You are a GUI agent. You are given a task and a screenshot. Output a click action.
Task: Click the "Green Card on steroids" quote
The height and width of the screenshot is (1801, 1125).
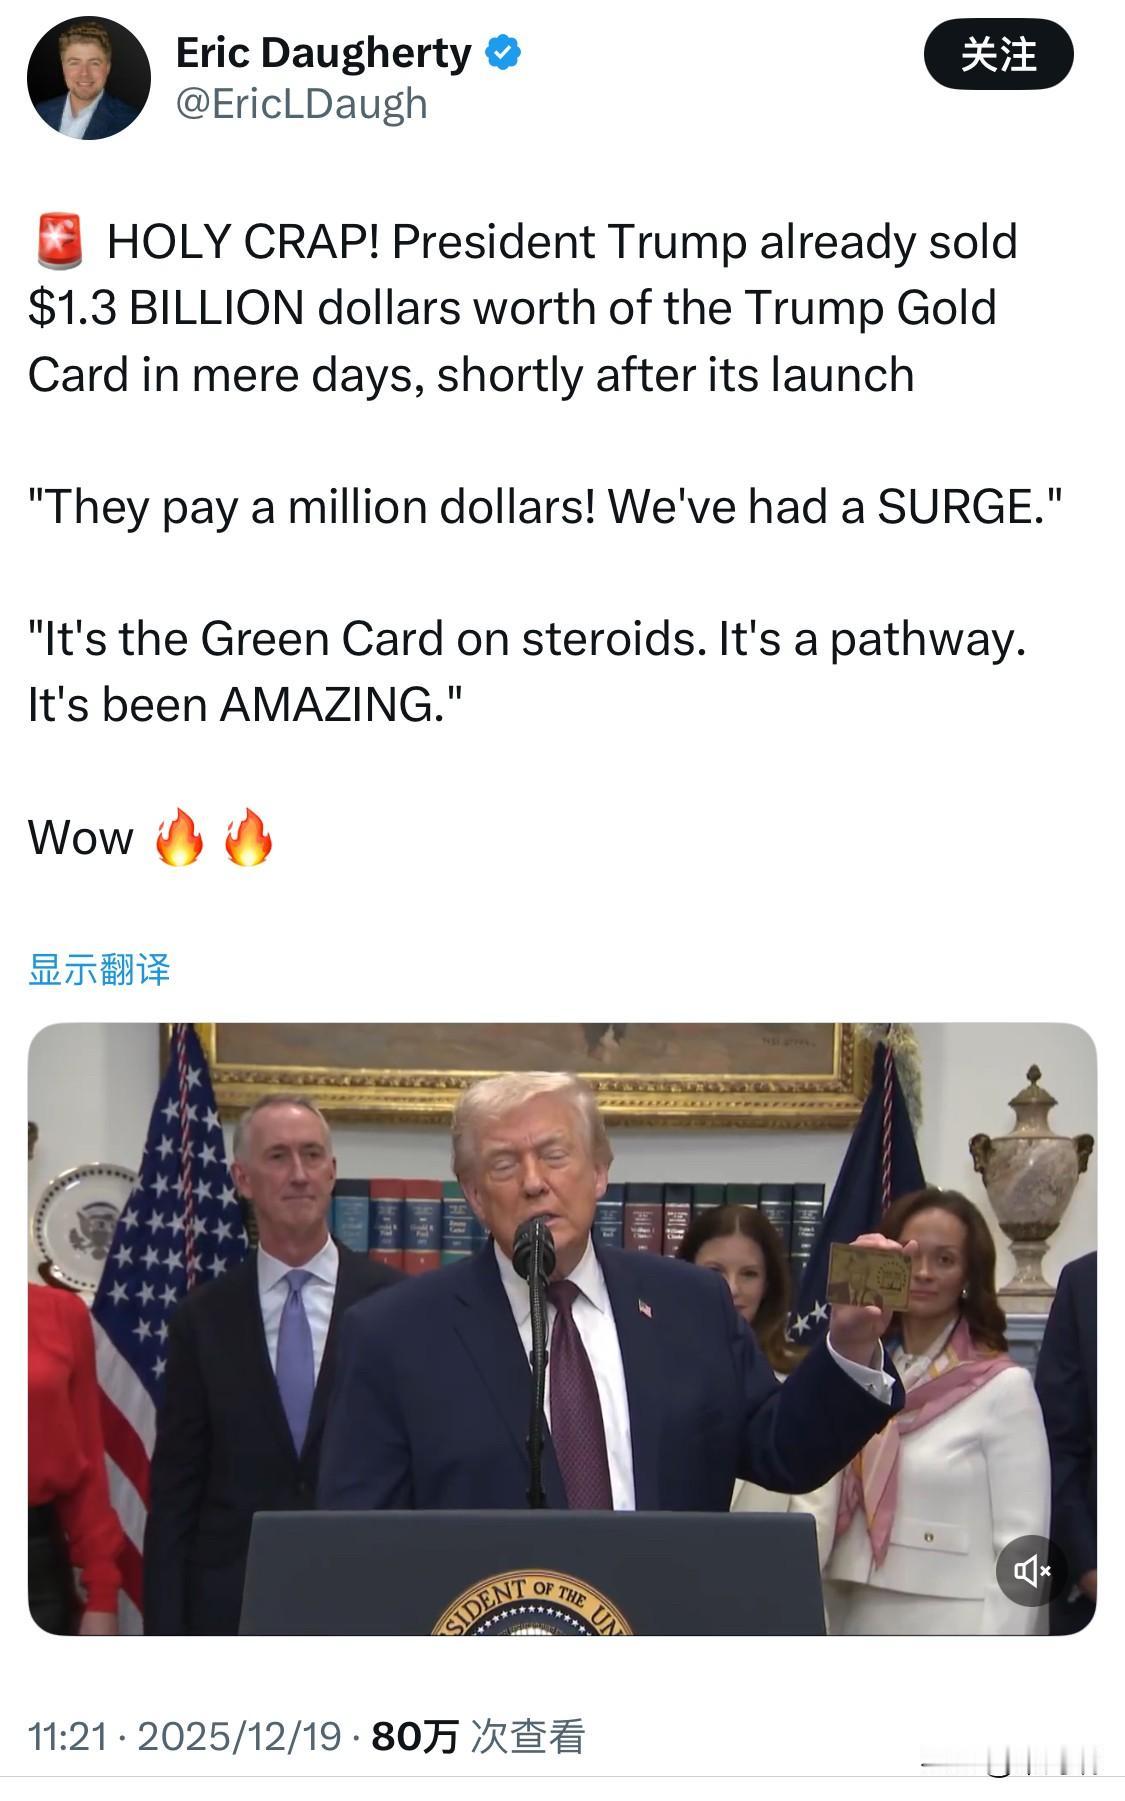[527, 672]
